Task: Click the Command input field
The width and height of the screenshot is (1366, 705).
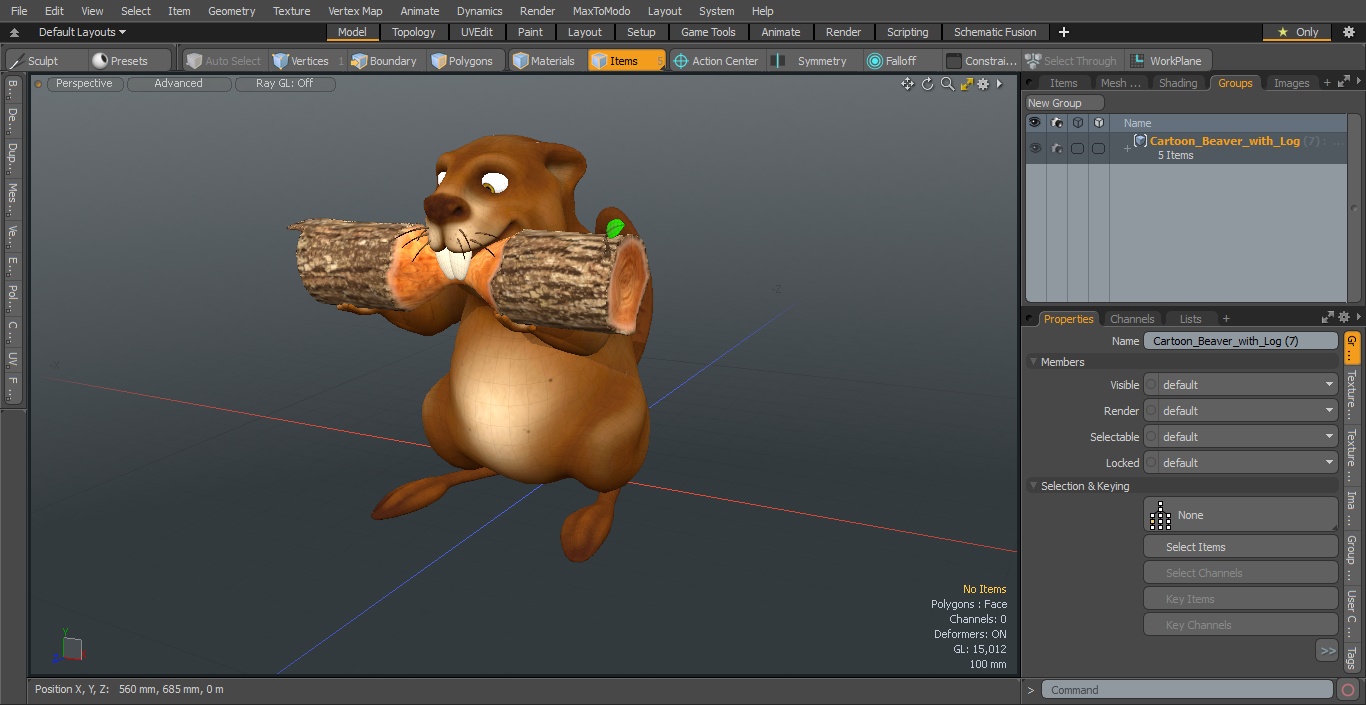Action: pyautogui.click(x=1187, y=690)
